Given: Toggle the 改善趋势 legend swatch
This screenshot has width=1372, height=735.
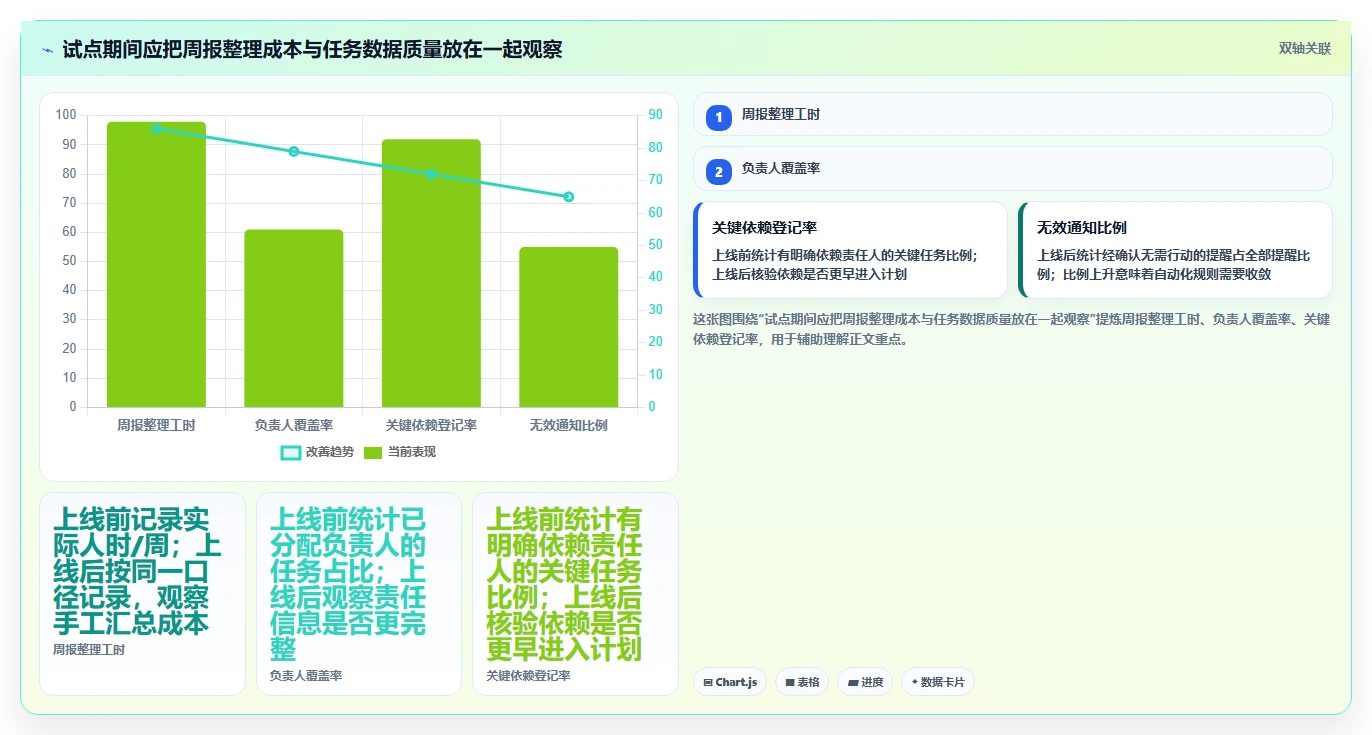Looking at the screenshot, I should point(291,452).
